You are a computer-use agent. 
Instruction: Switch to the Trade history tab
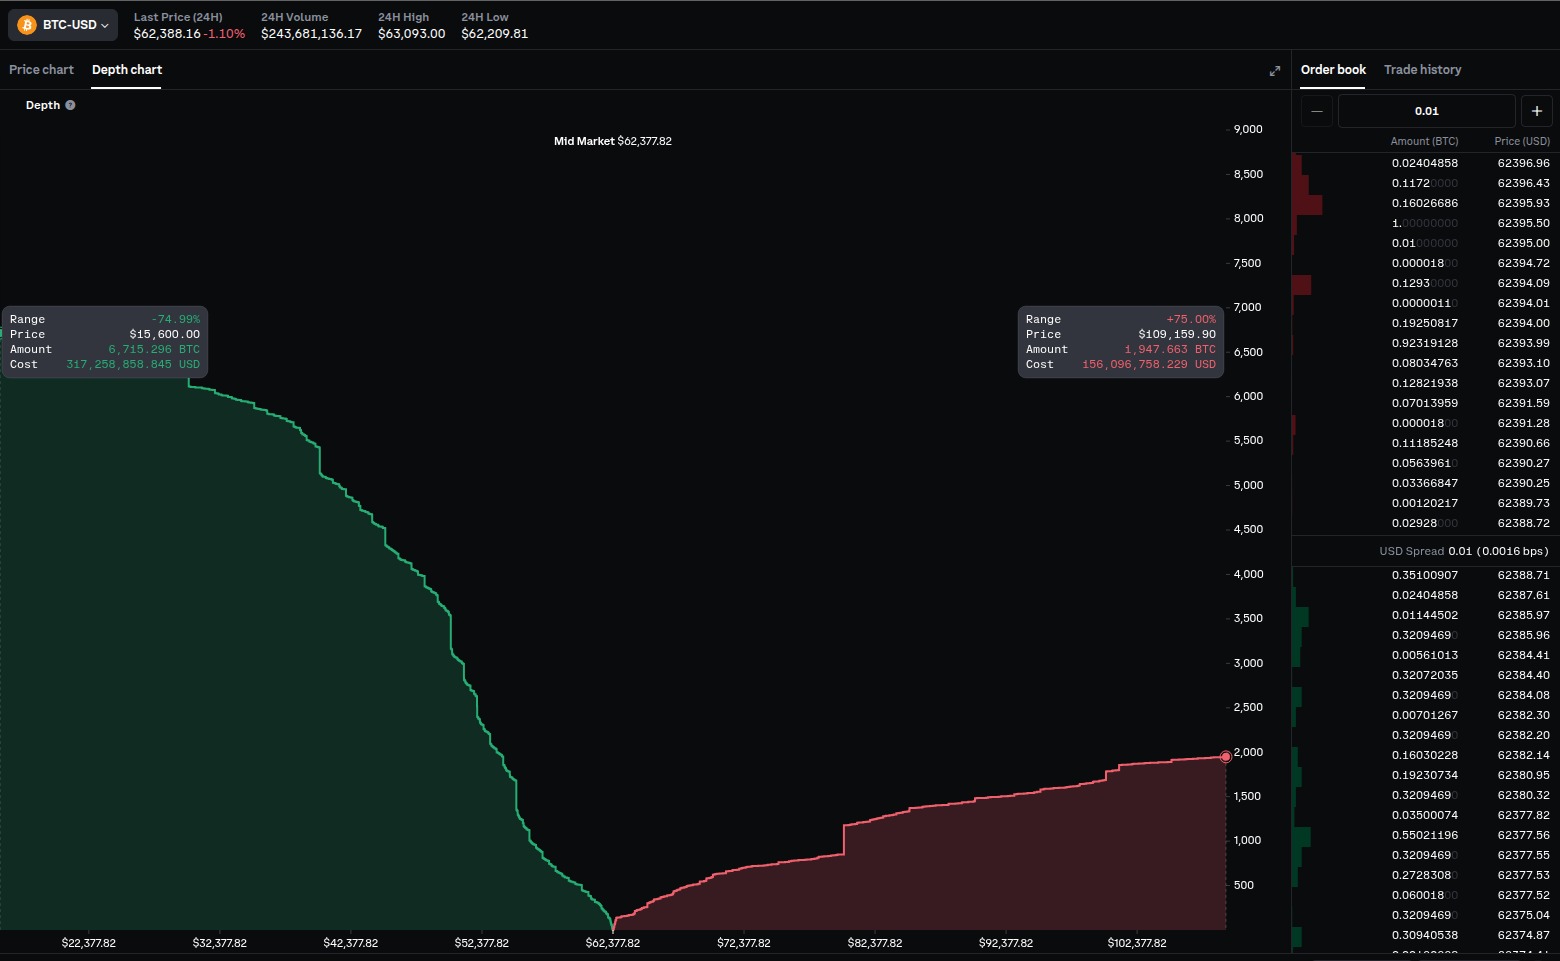[1422, 70]
